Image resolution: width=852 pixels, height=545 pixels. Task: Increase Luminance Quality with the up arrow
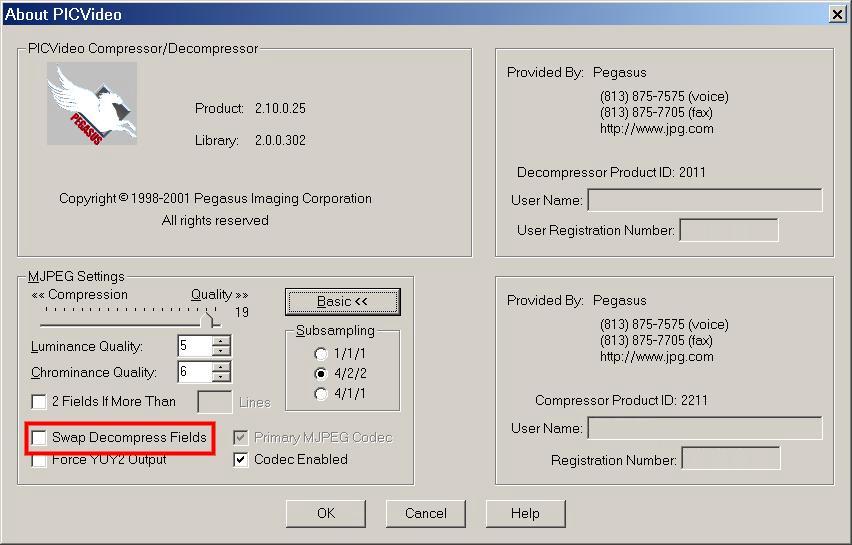click(x=221, y=341)
